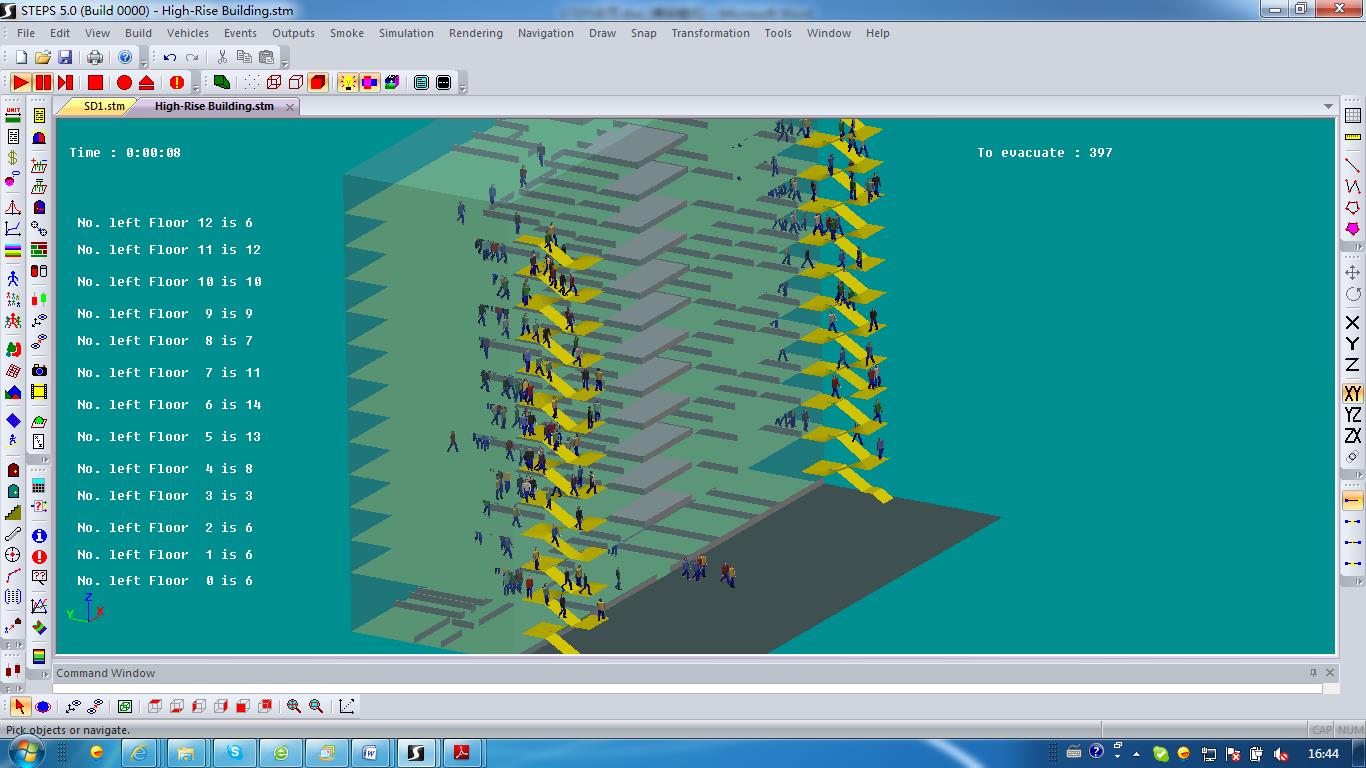Select the wireframe cube rendering icon
The image size is (1366, 768).
pyautogui.click(x=273, y=82)
